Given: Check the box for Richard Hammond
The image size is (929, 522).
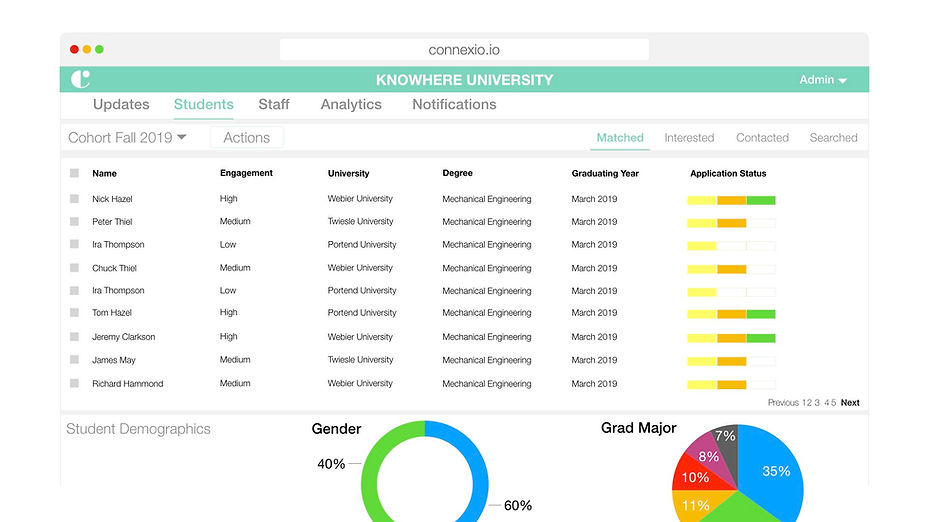Looking at the screenshot, I should (x=74, y=383).
